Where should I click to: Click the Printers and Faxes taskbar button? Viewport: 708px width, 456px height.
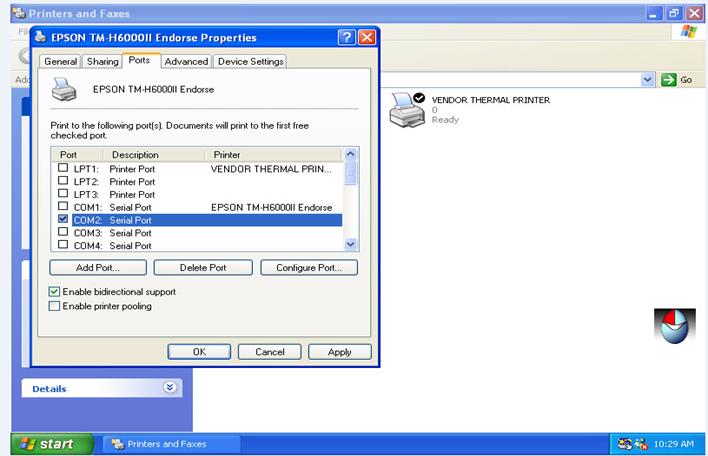pos(172,444)
